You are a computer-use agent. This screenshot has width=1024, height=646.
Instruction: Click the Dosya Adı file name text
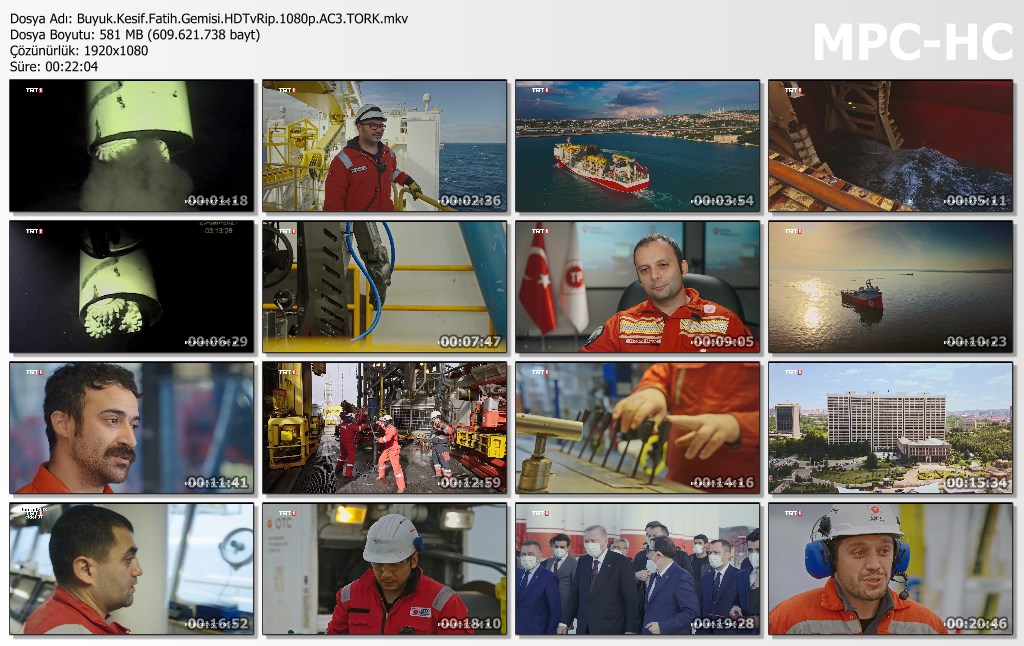click(x=209, y=19)
